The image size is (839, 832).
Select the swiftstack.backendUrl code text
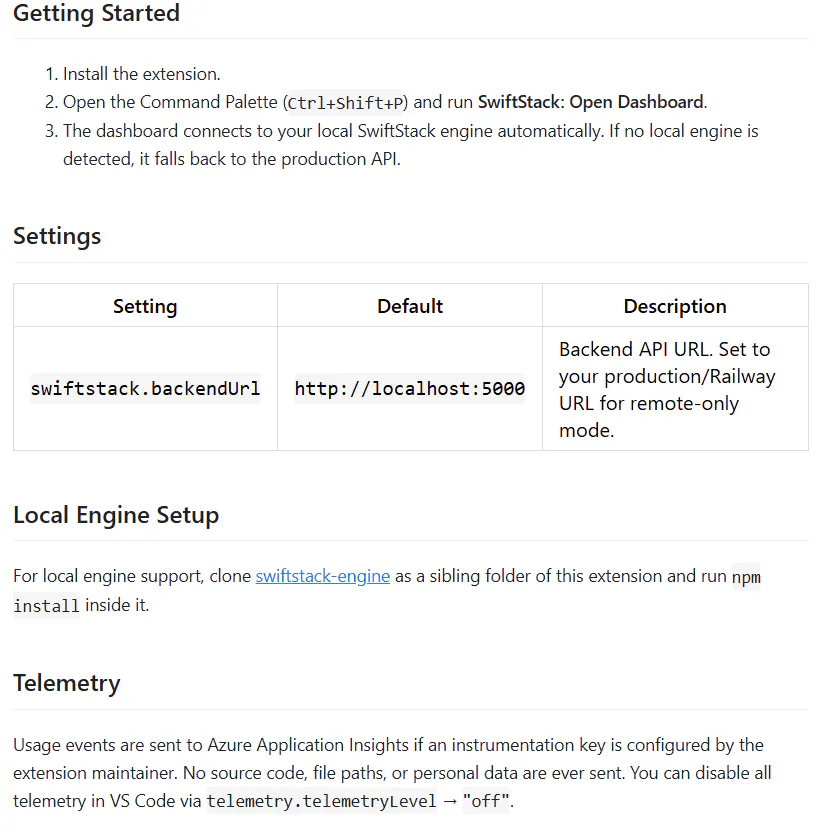(145, 388)
